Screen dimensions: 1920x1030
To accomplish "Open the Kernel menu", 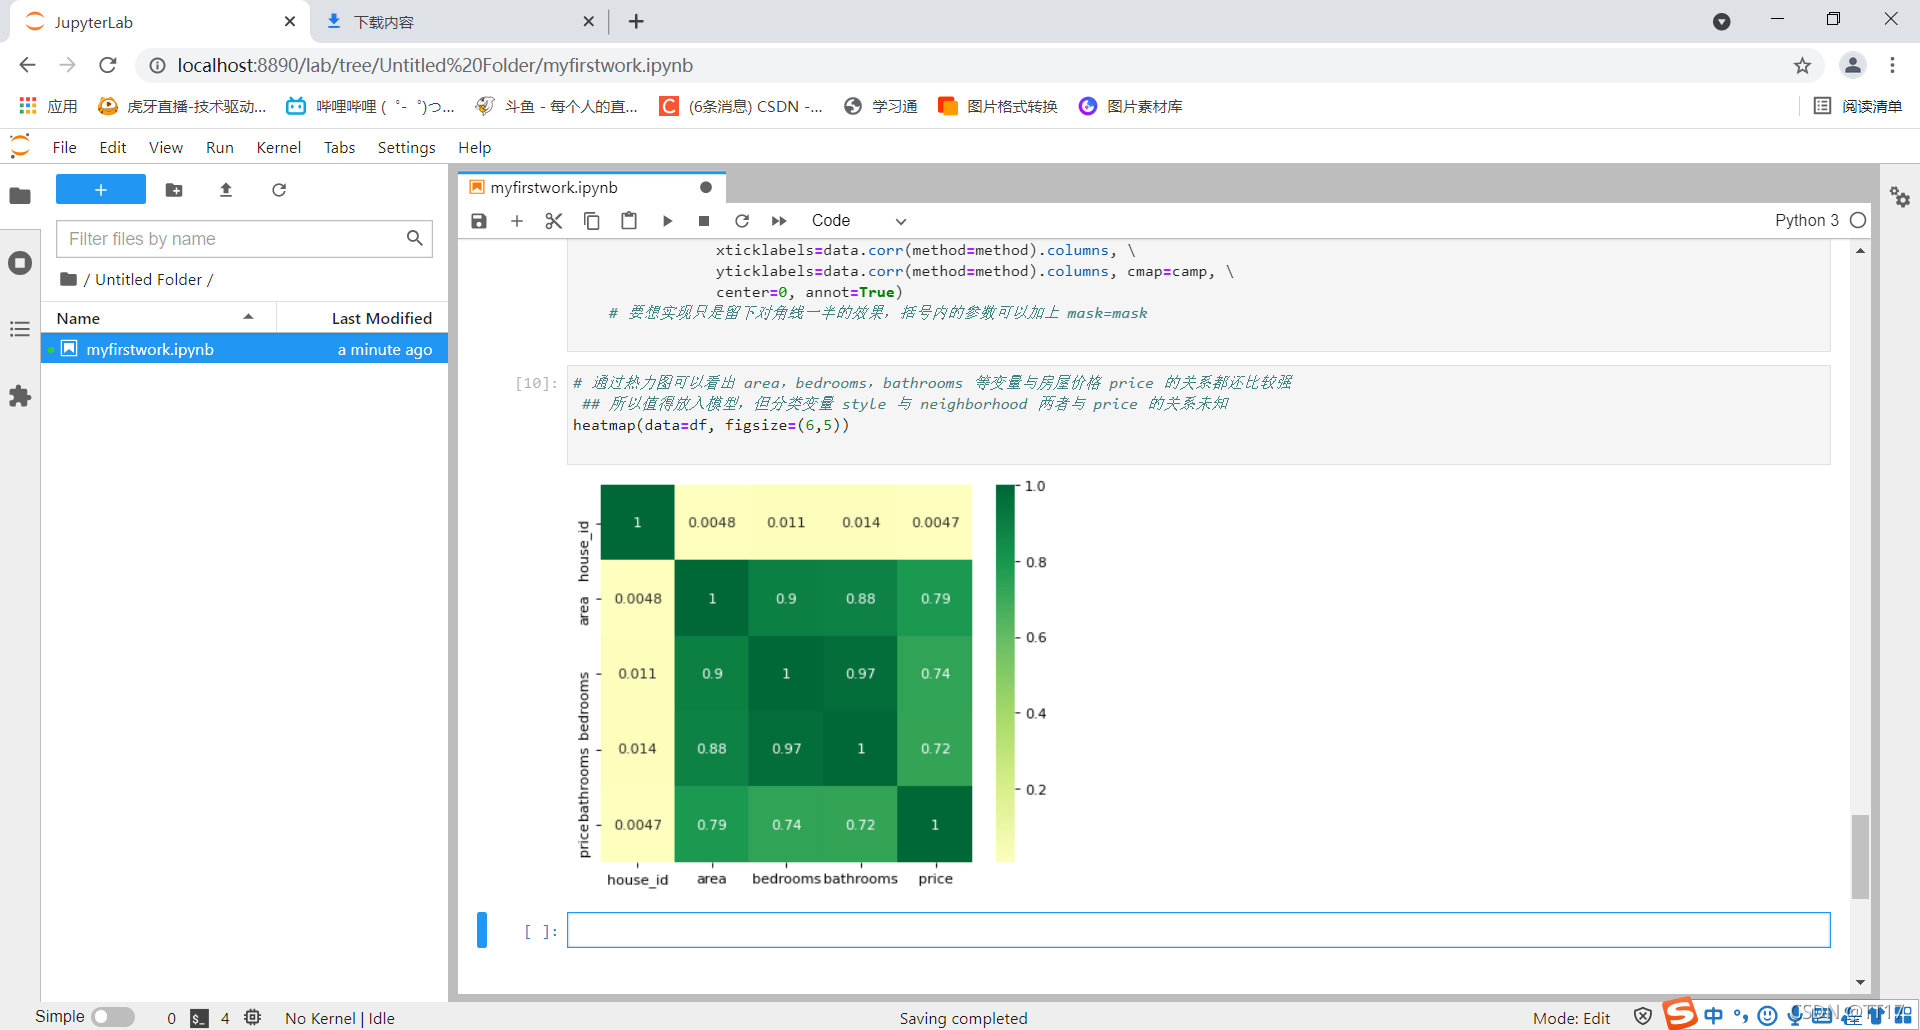I will point(279,147).
